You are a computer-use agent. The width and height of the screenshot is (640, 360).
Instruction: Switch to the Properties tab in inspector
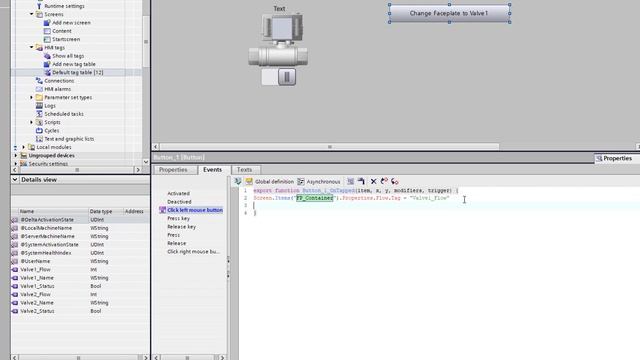click(x=173, y=169)
